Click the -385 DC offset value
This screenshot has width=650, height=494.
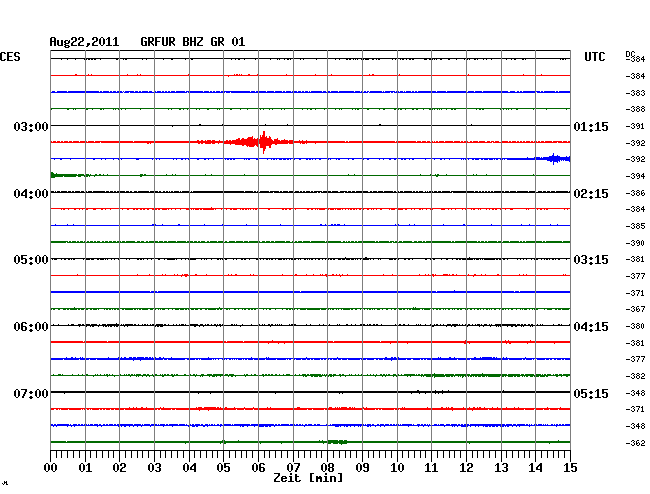coord(635,226)
